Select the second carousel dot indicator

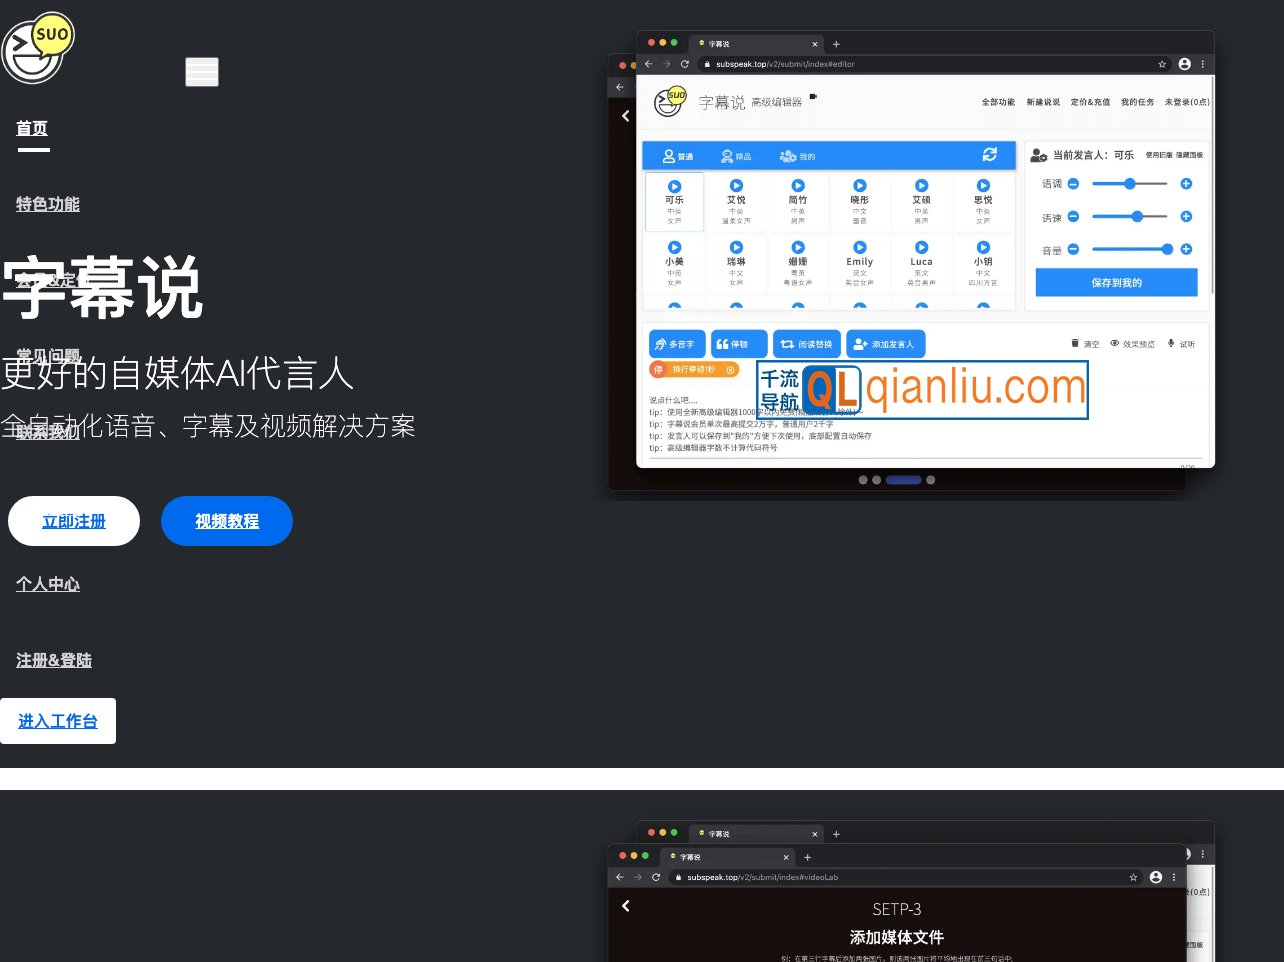click(877, 480)
